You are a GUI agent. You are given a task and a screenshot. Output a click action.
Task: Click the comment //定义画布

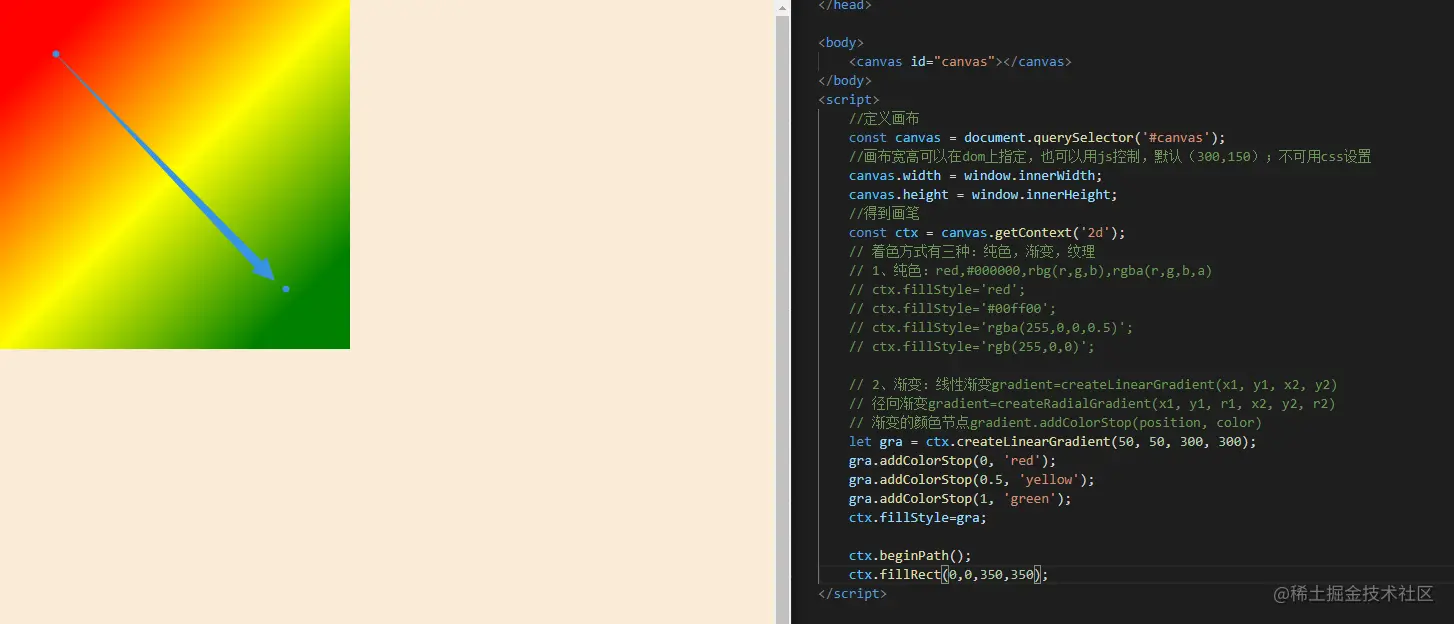pos(884,119)
